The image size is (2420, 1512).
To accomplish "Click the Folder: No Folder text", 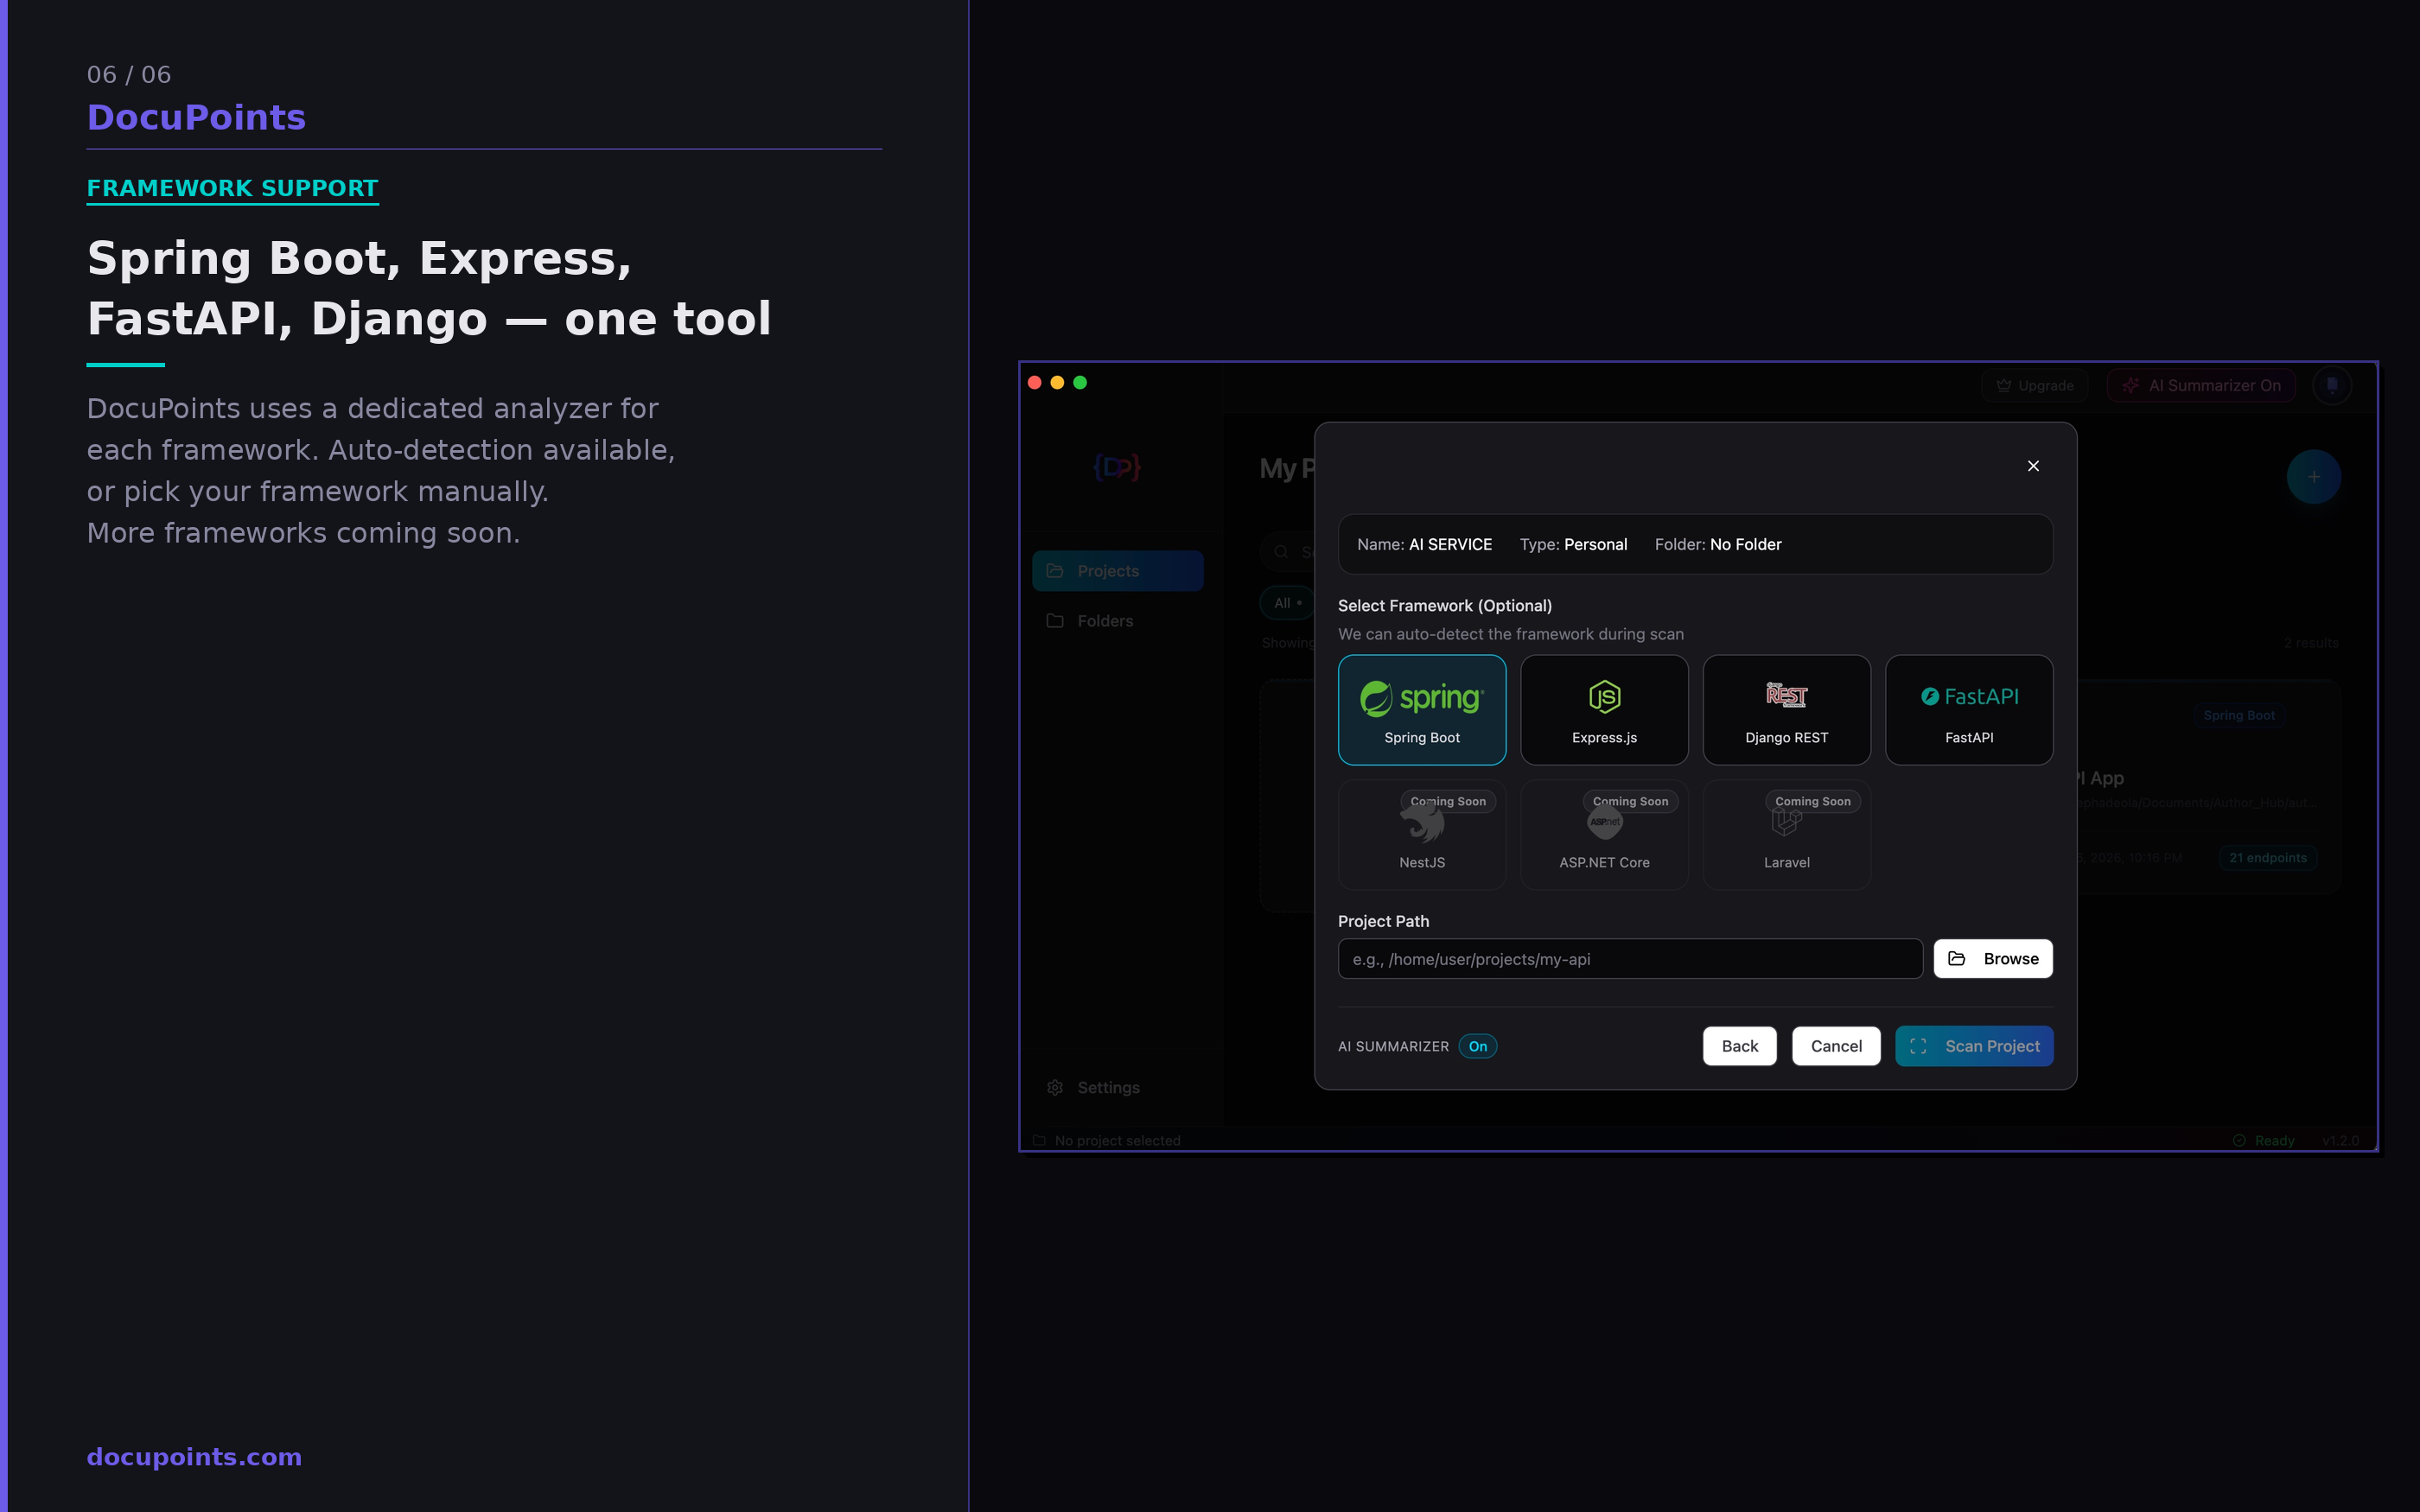I will [1717, 545].
